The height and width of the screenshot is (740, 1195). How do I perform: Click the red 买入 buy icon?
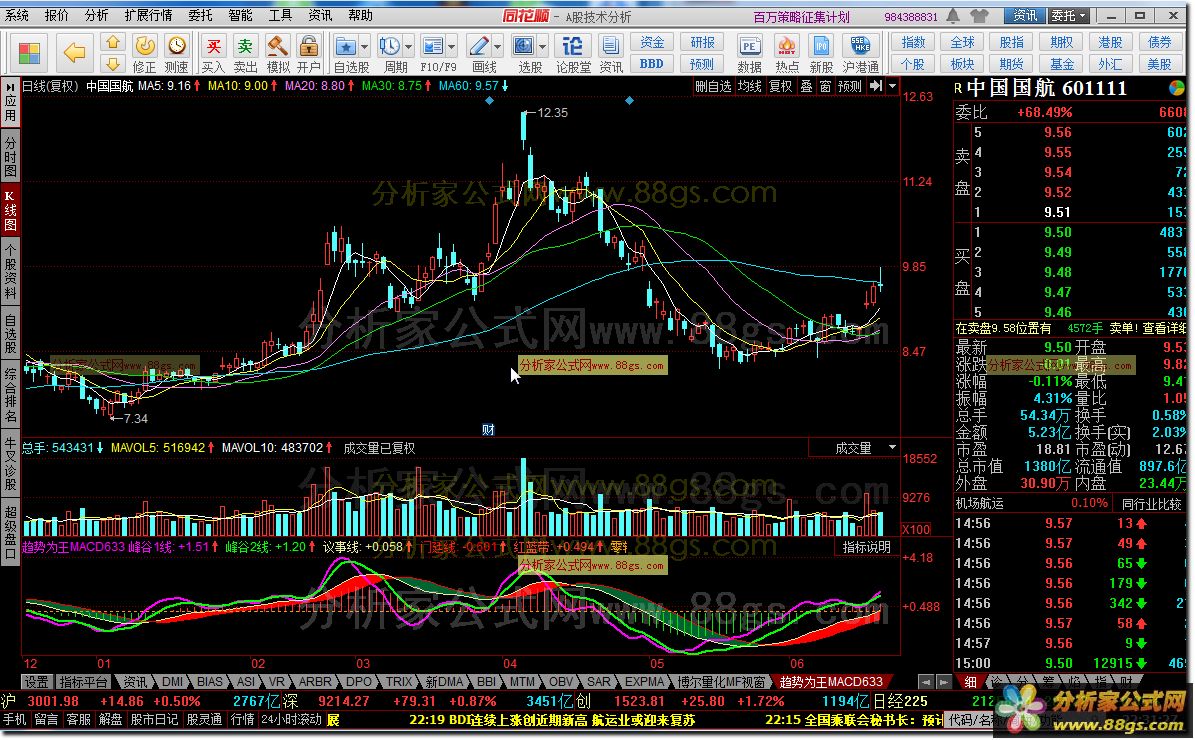point(213,46)
